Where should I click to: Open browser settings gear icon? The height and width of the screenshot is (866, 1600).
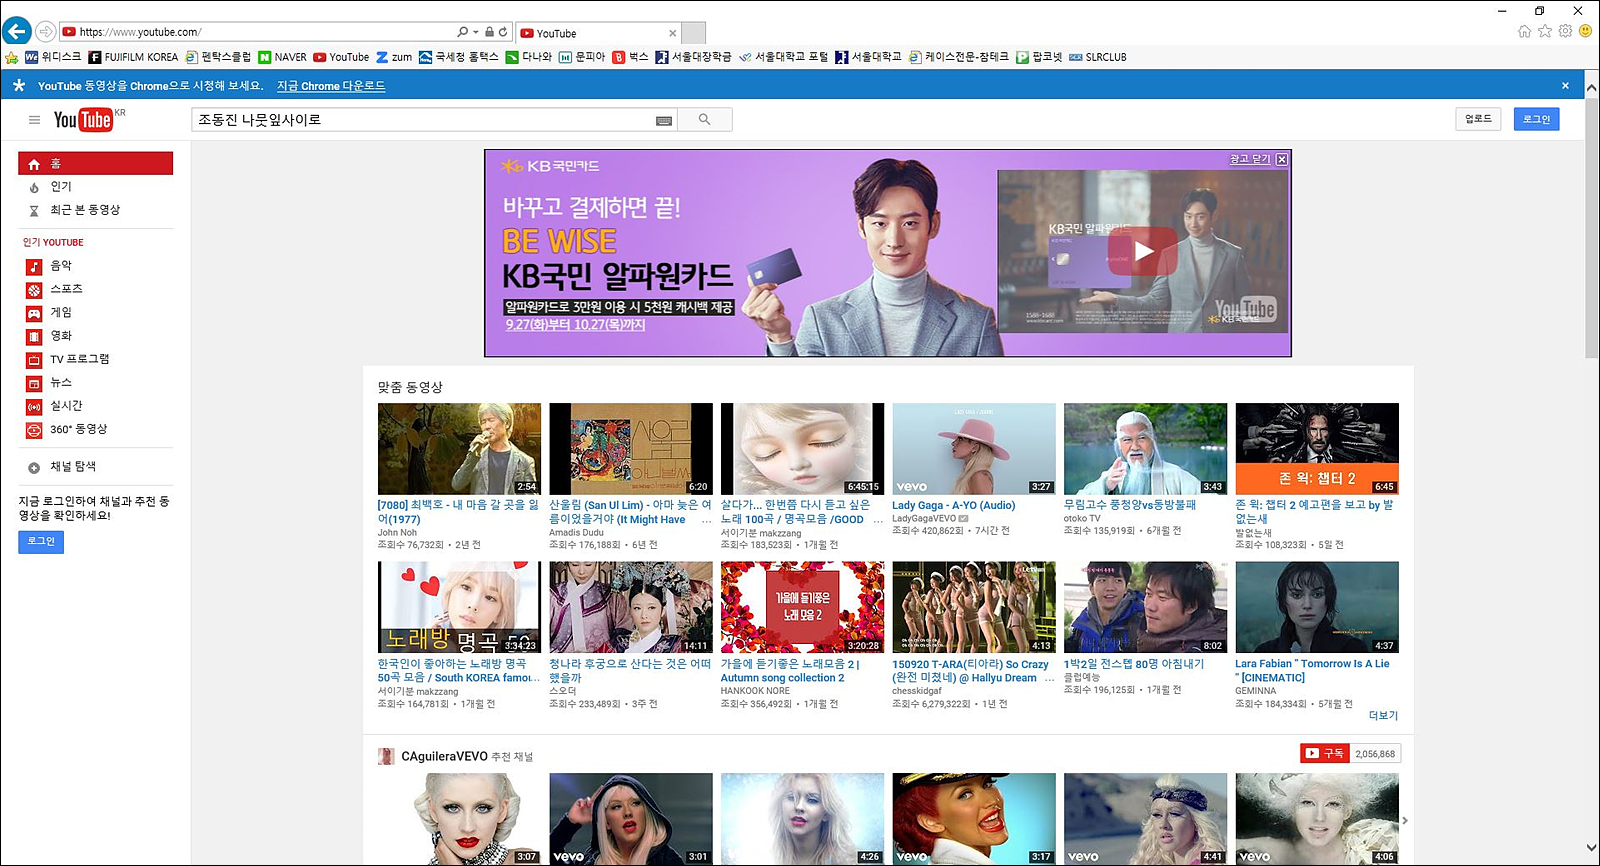1565,31
